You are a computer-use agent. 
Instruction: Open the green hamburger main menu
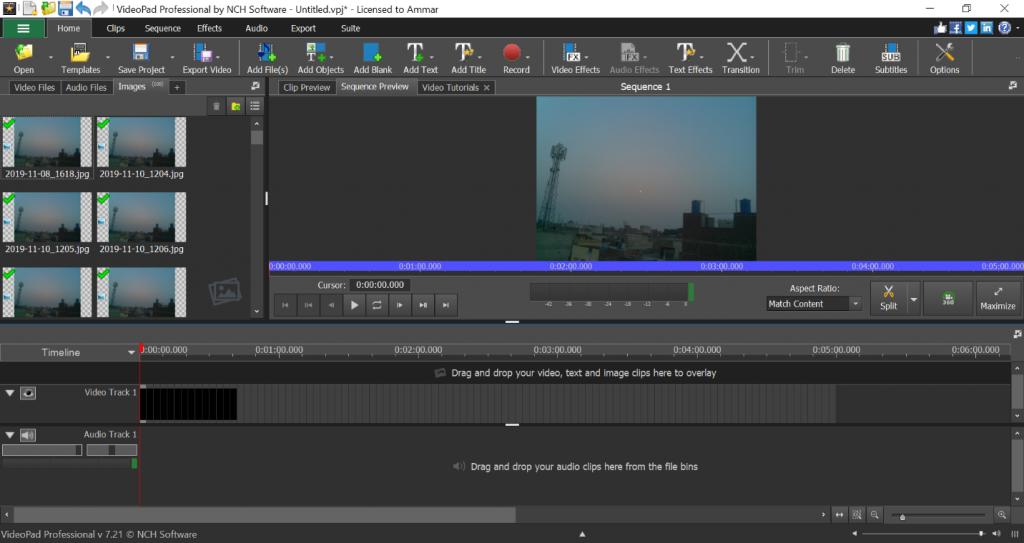(x=24, y=28)
